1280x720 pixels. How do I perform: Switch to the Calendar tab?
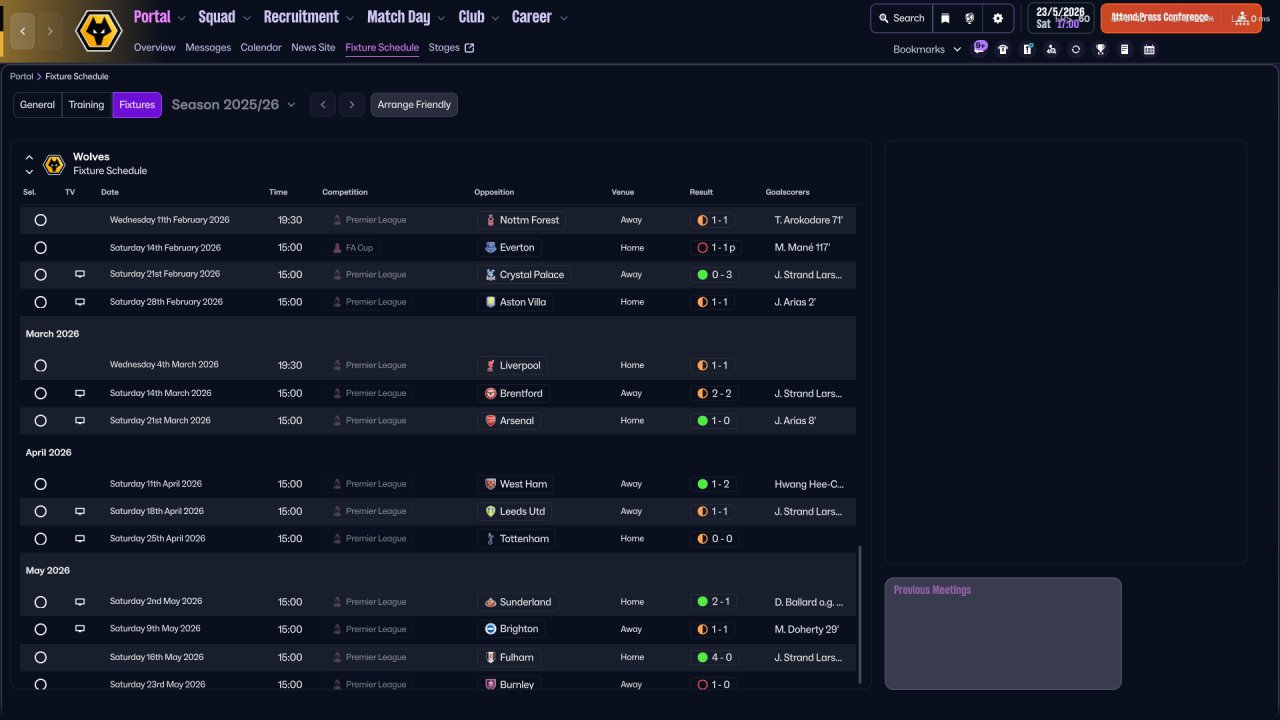tap(261, 47)
